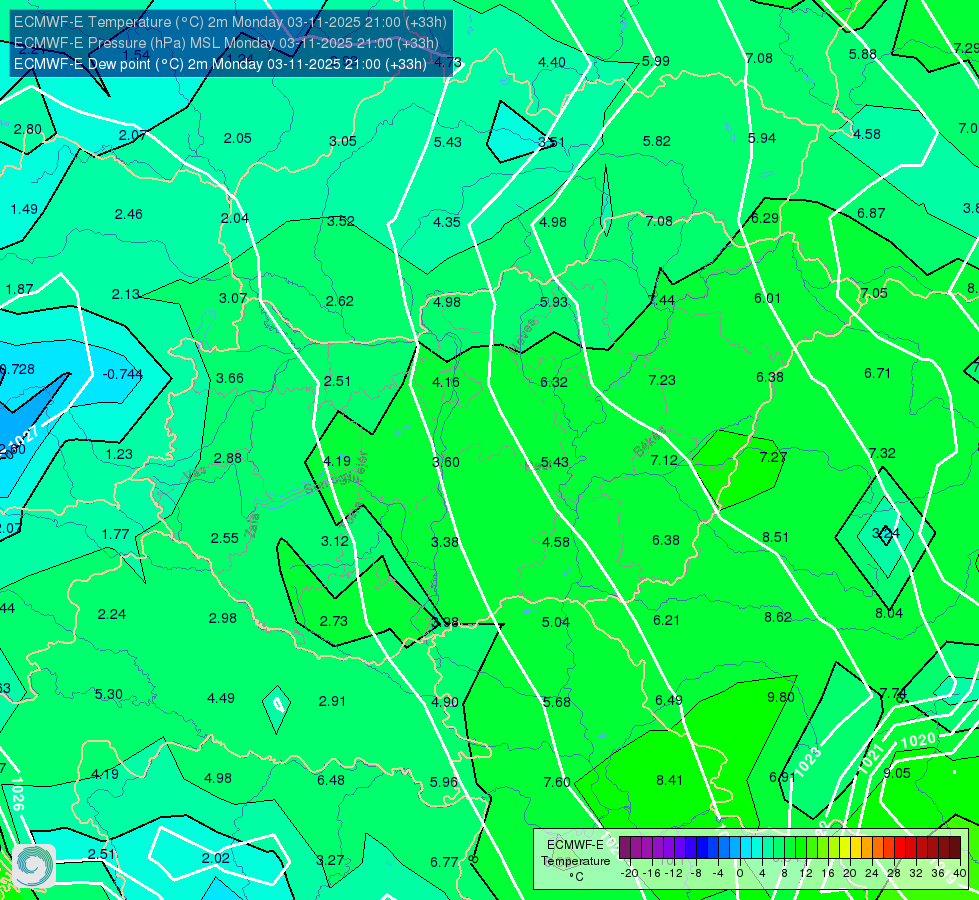Select the ECMWF-E Dew point 2m layer label
Viewport: 979px width, 900px height.
220,64
